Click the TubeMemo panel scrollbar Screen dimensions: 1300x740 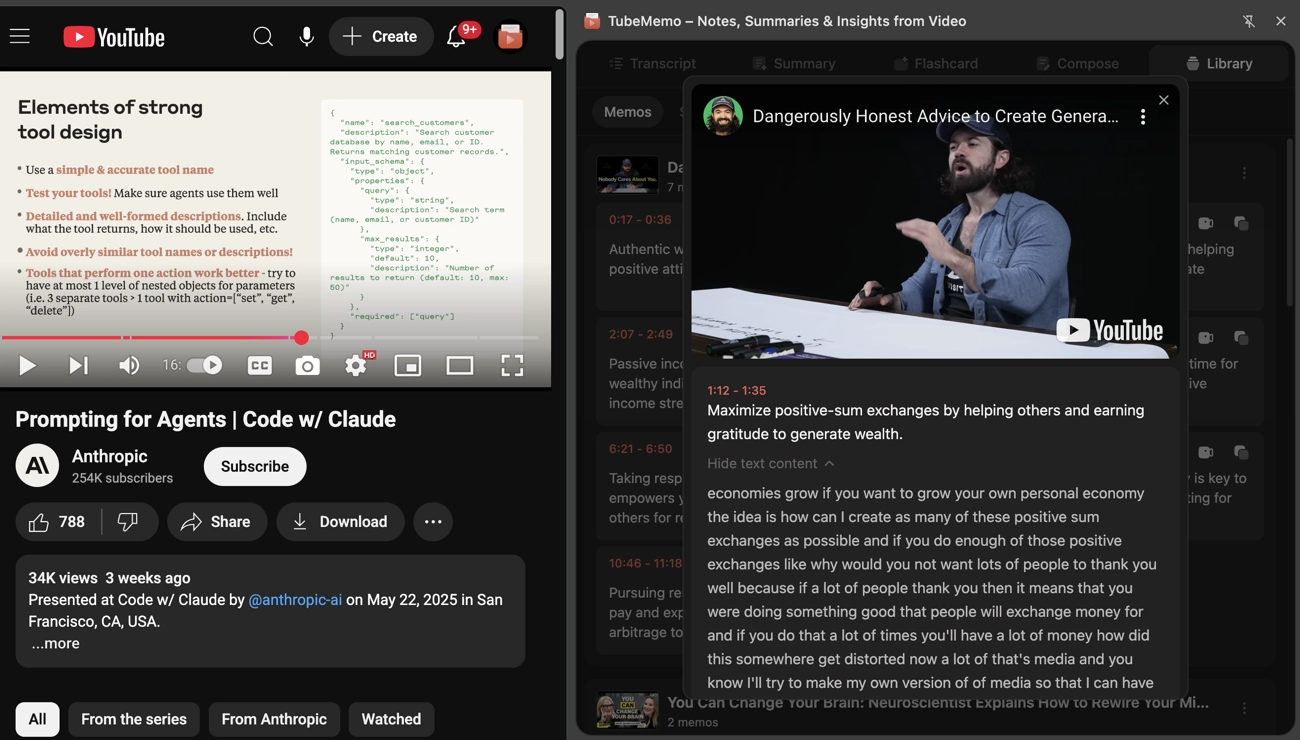1290,222
